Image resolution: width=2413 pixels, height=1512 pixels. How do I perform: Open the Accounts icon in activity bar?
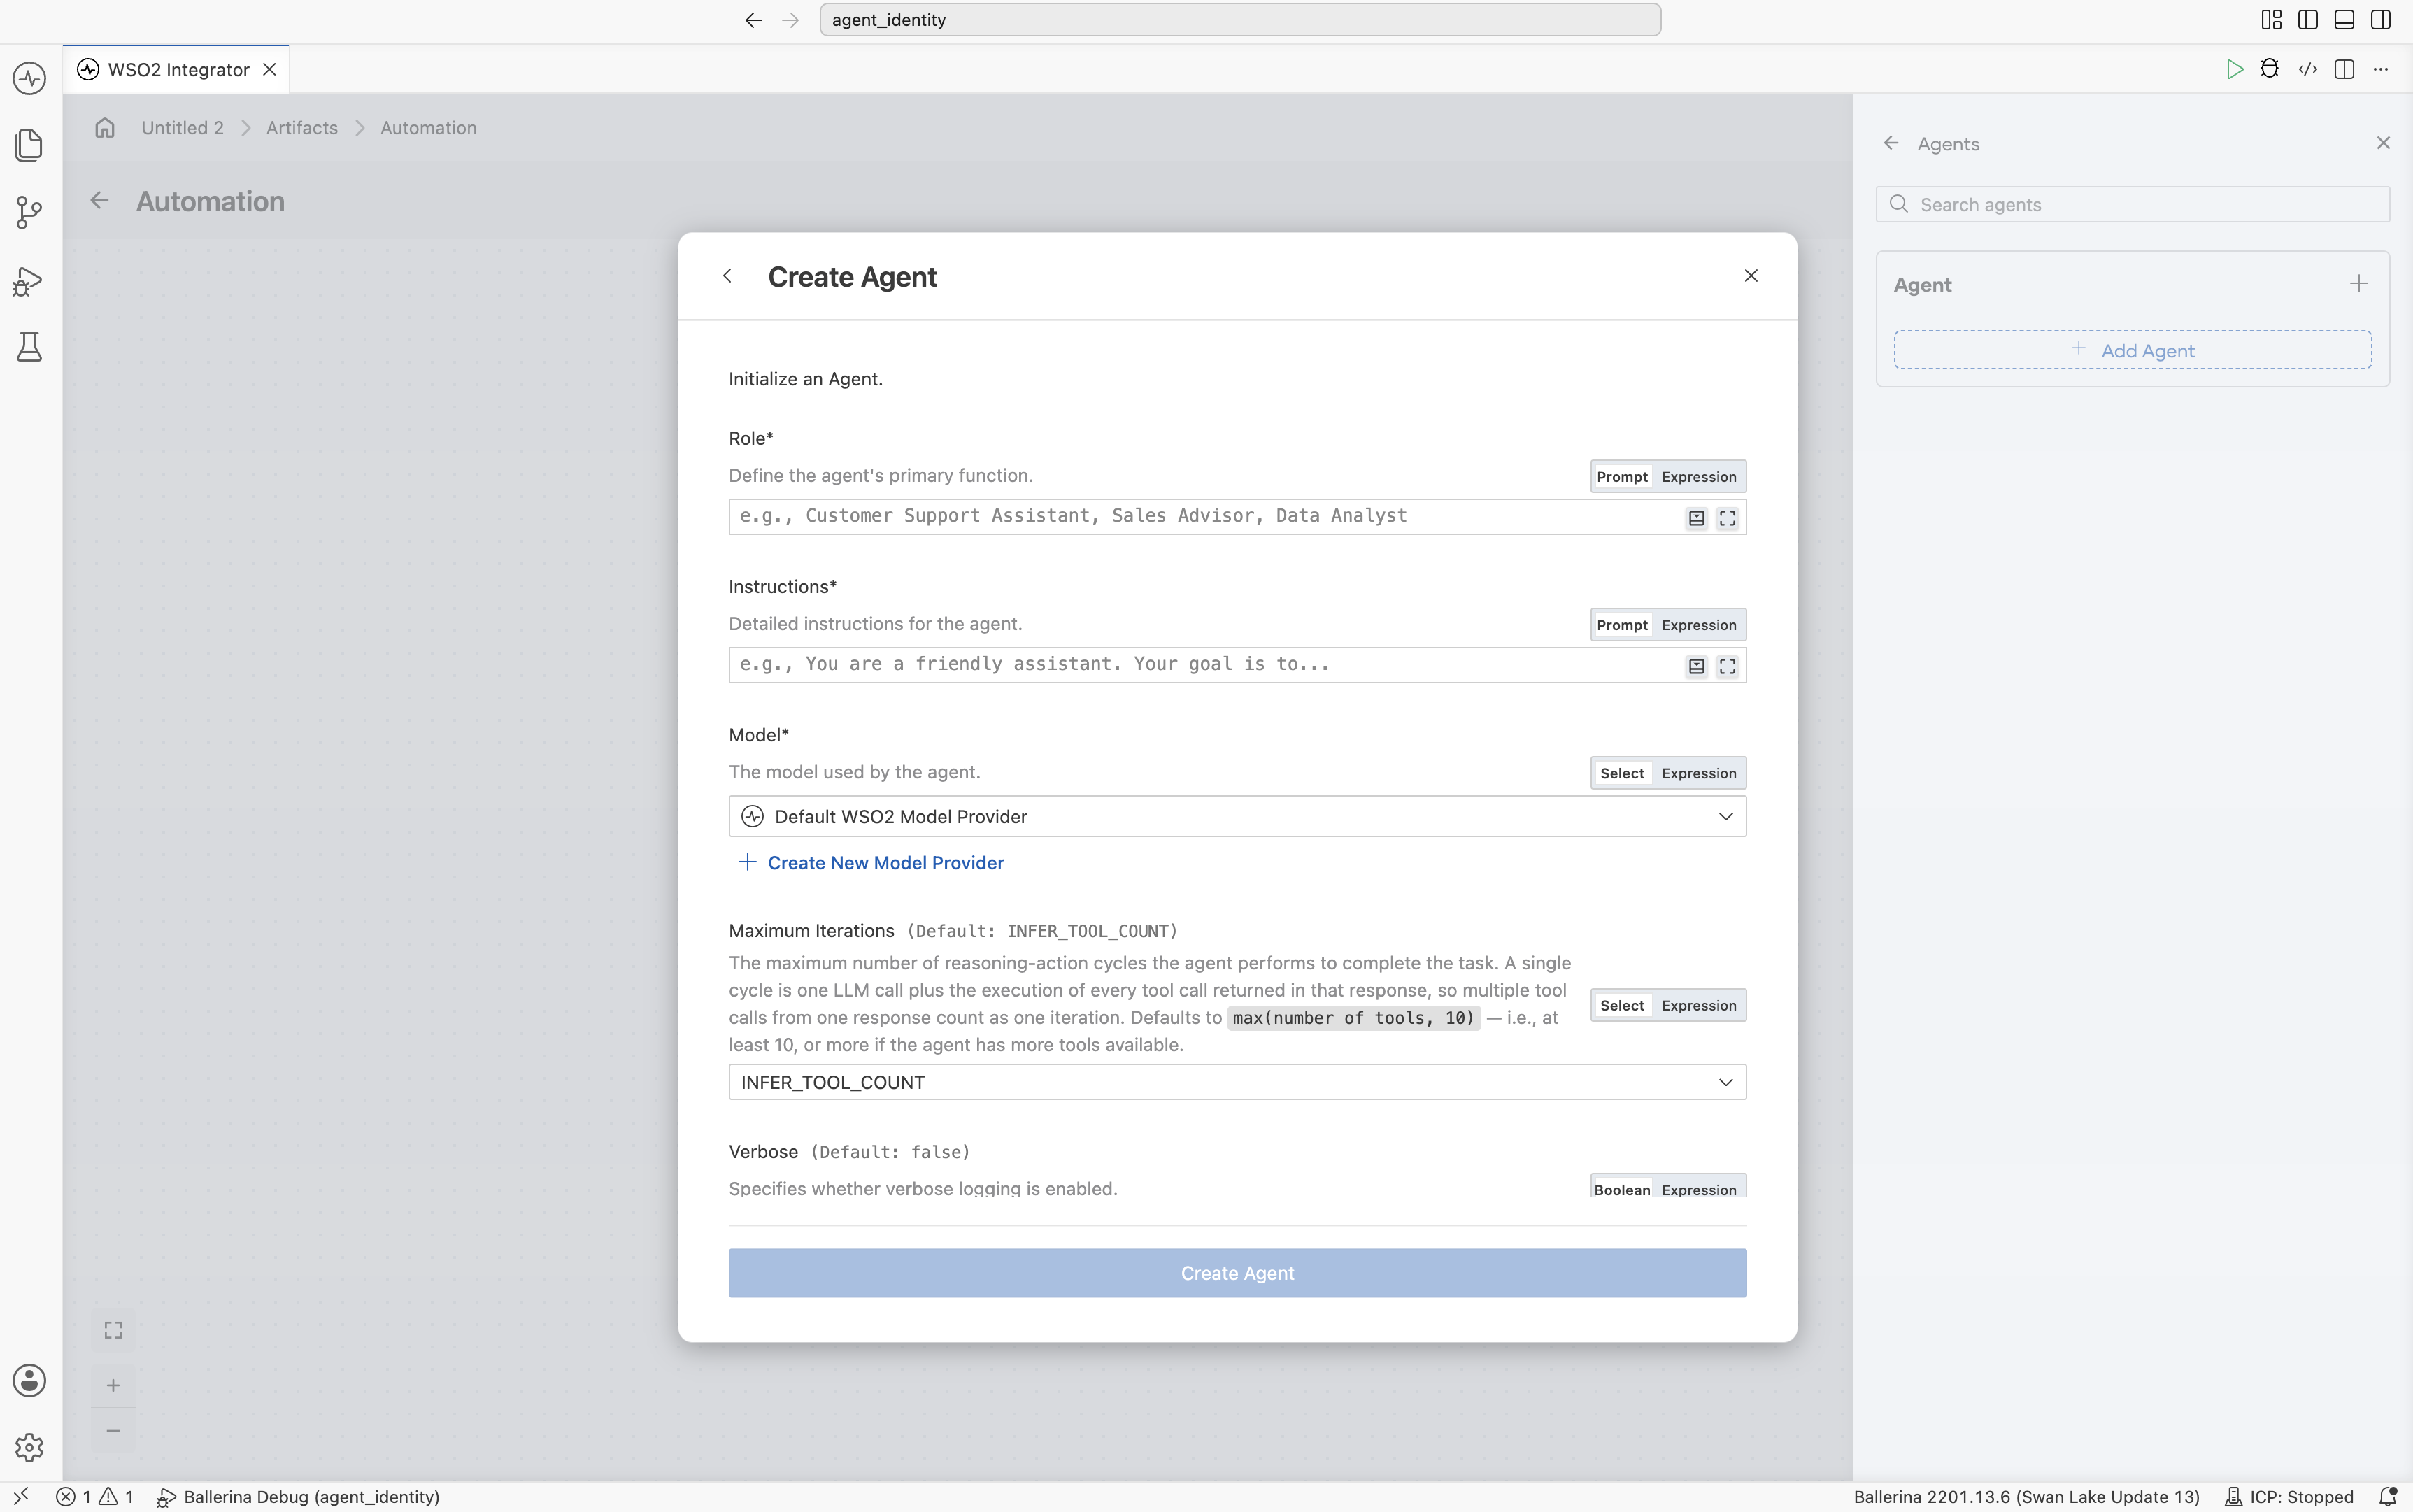tap(29, 1380)
